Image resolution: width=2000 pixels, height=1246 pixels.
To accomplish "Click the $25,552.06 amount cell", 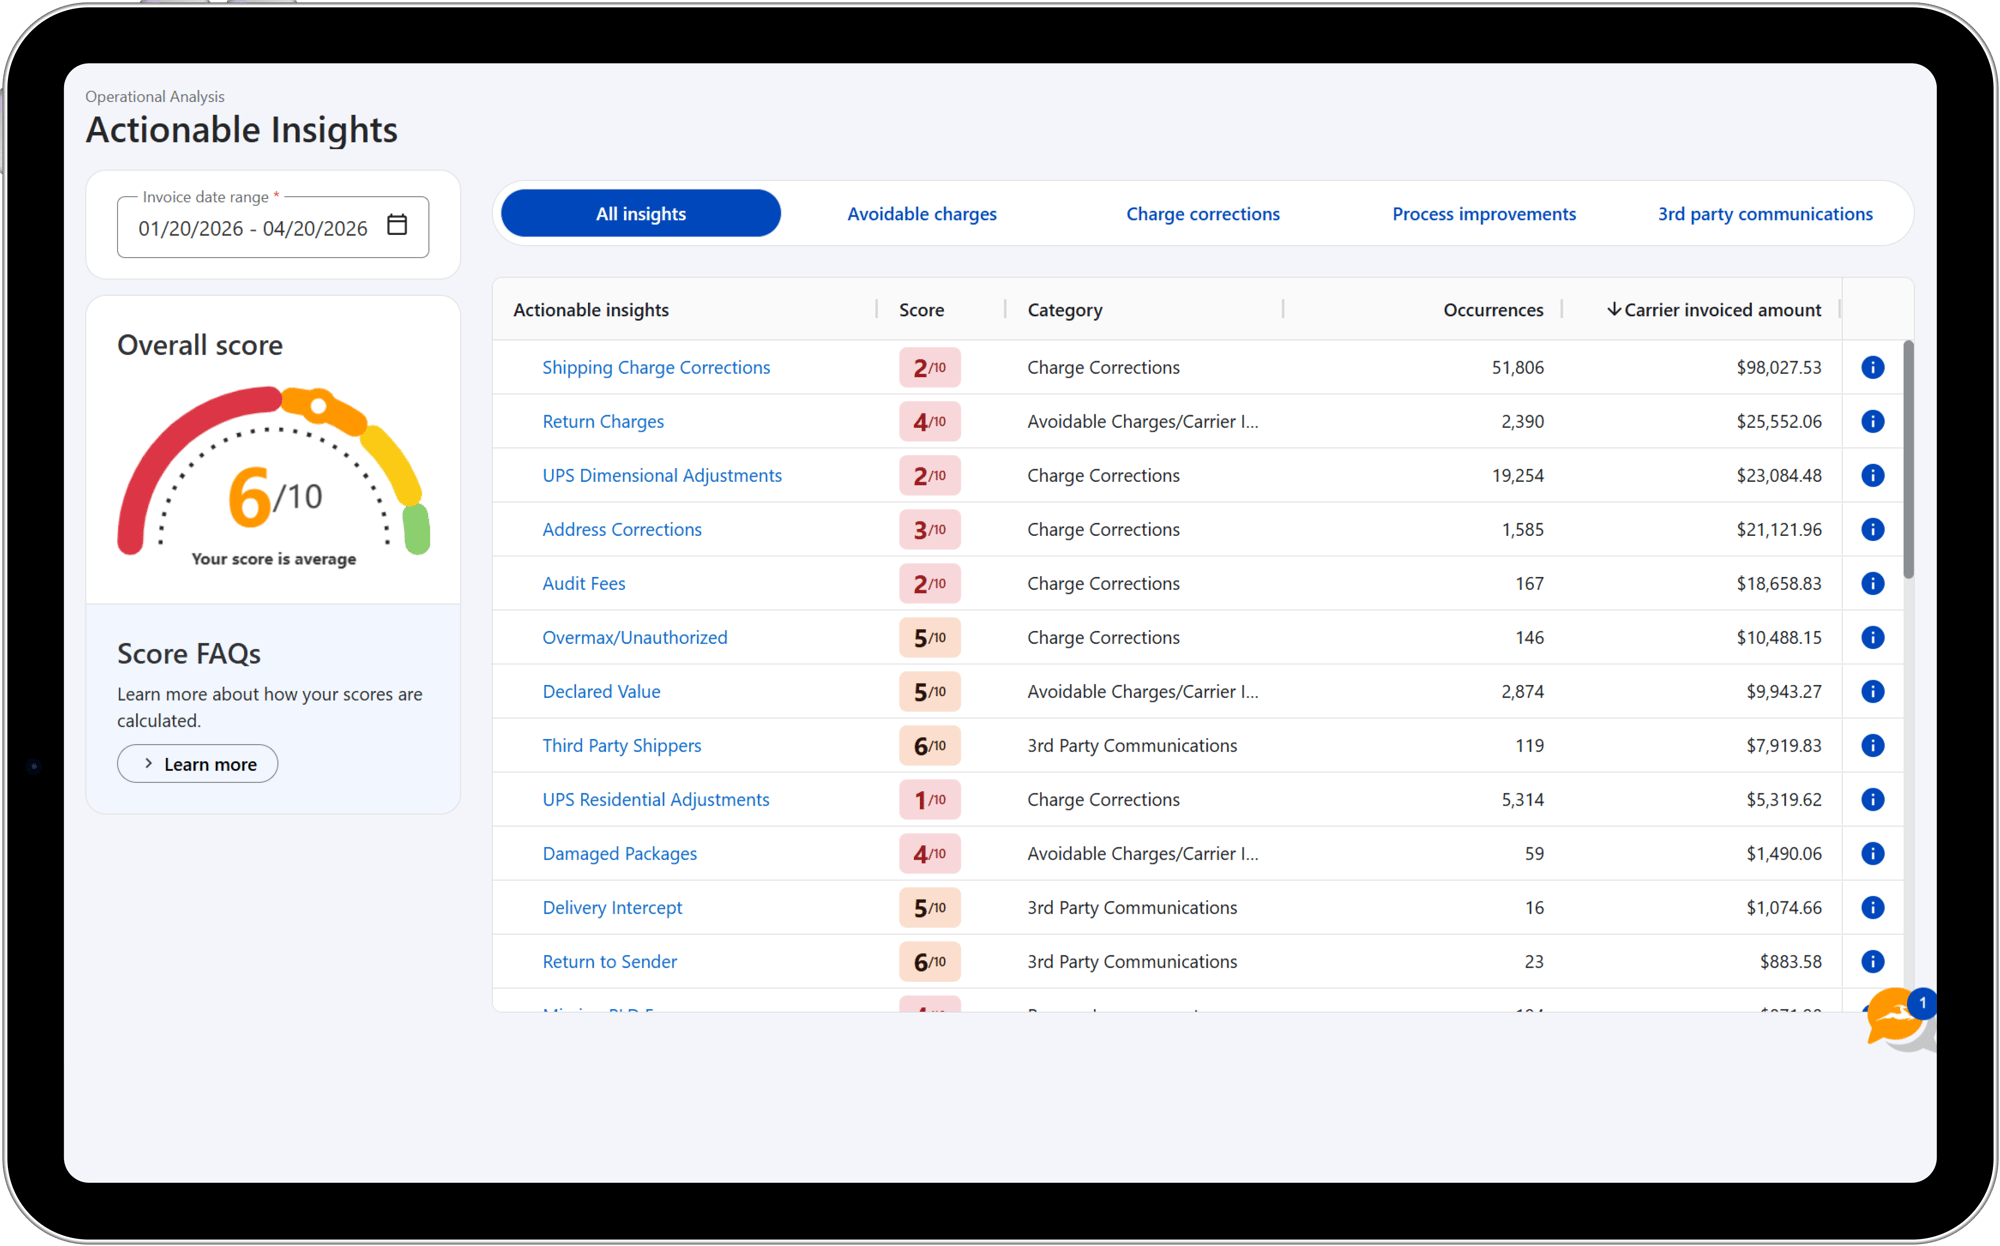I will click(1779, 421).
